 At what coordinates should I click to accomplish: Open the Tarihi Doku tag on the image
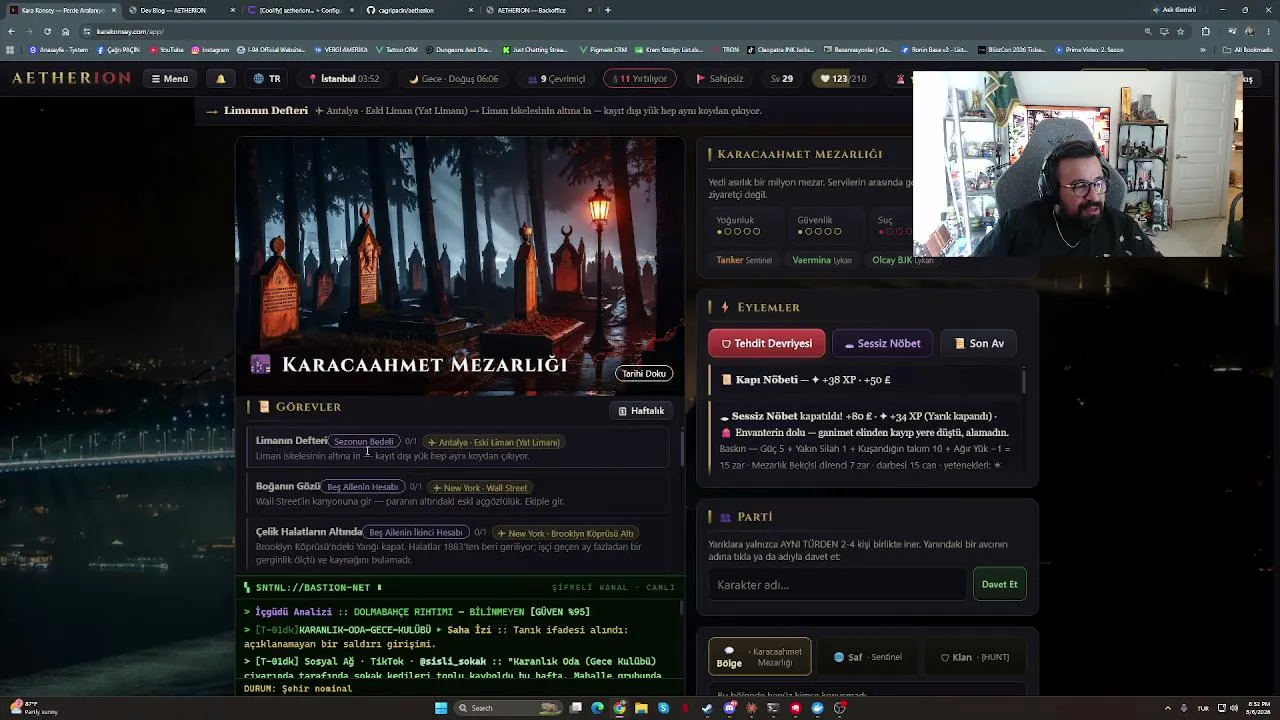[x=644, y=373]
